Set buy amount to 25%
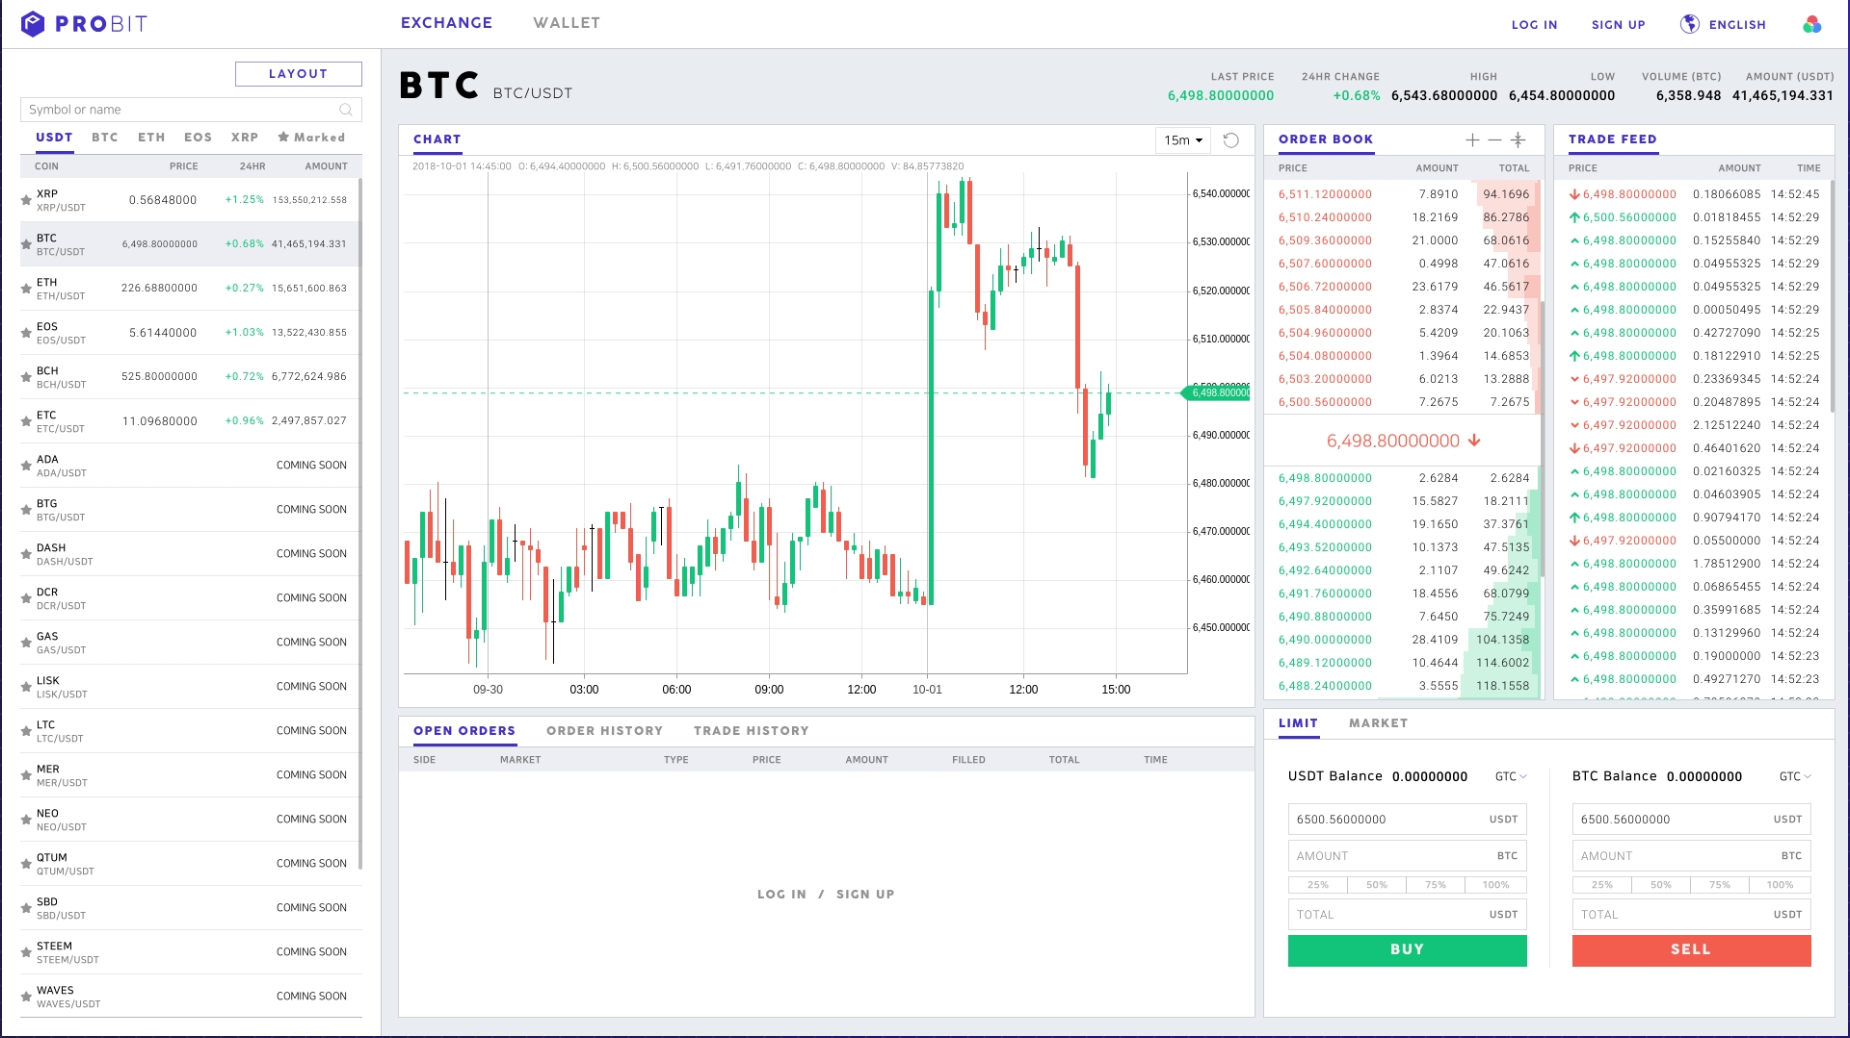 [1318, 885]
